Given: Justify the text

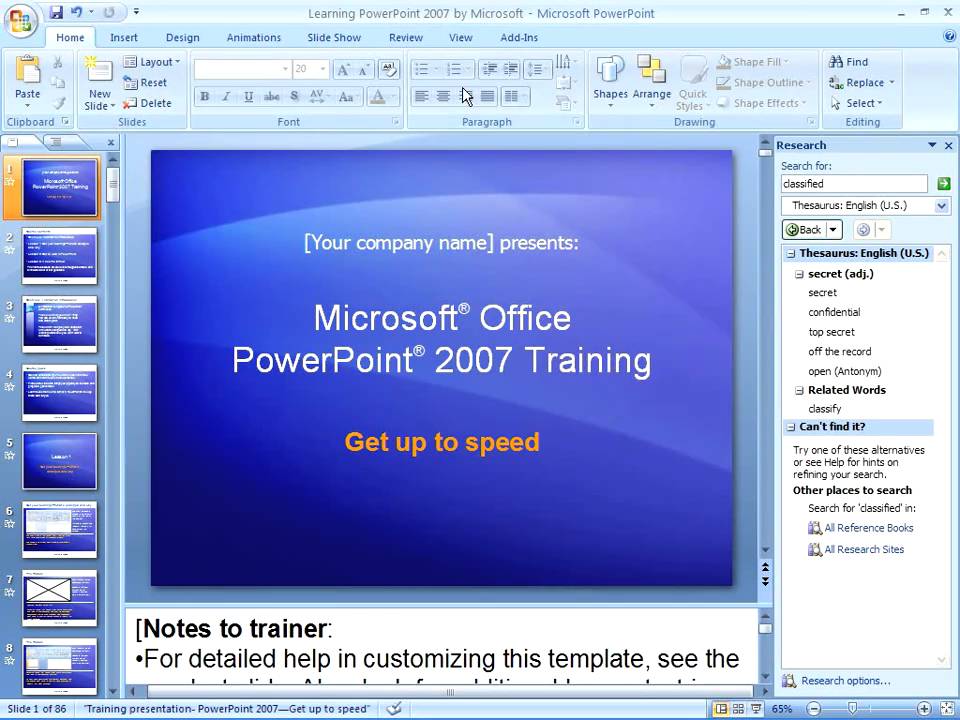Looking at the screenshot, I should coord(487,96).
